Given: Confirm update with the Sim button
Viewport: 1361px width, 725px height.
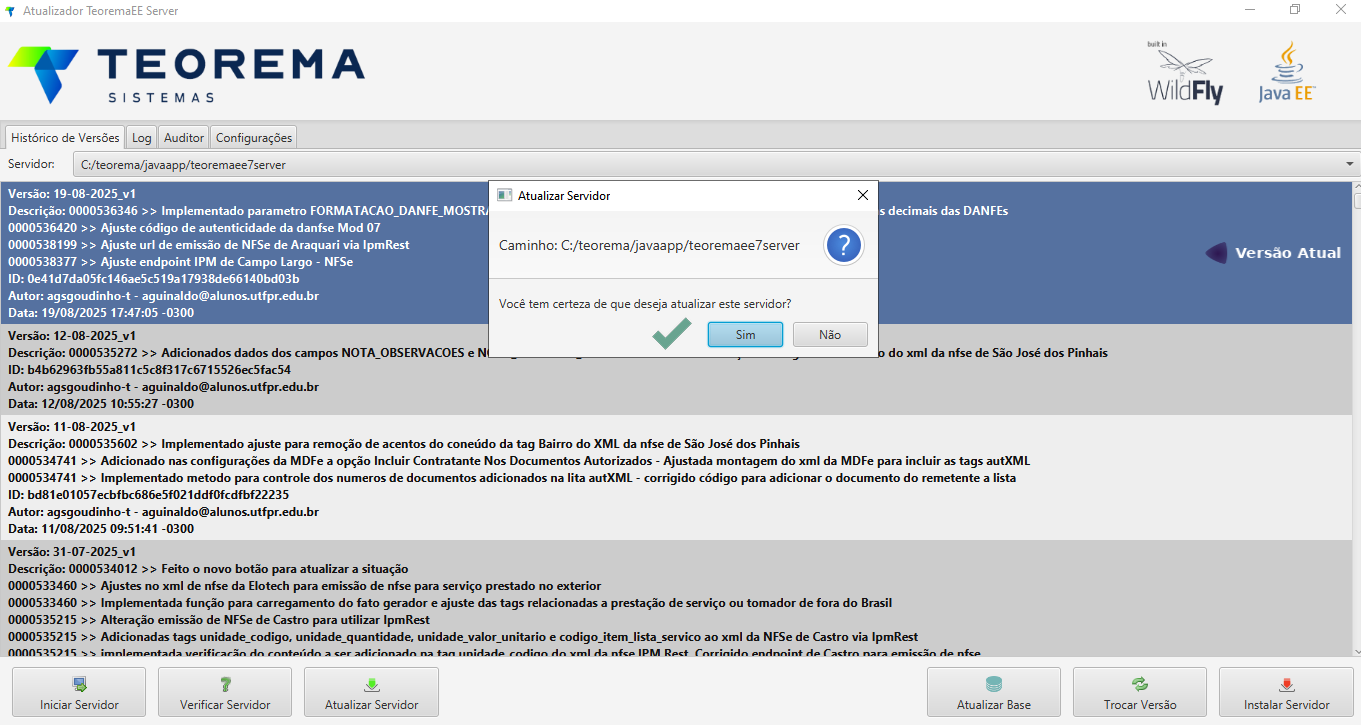Looking at the screenshot, I should [x=745, y=335].
